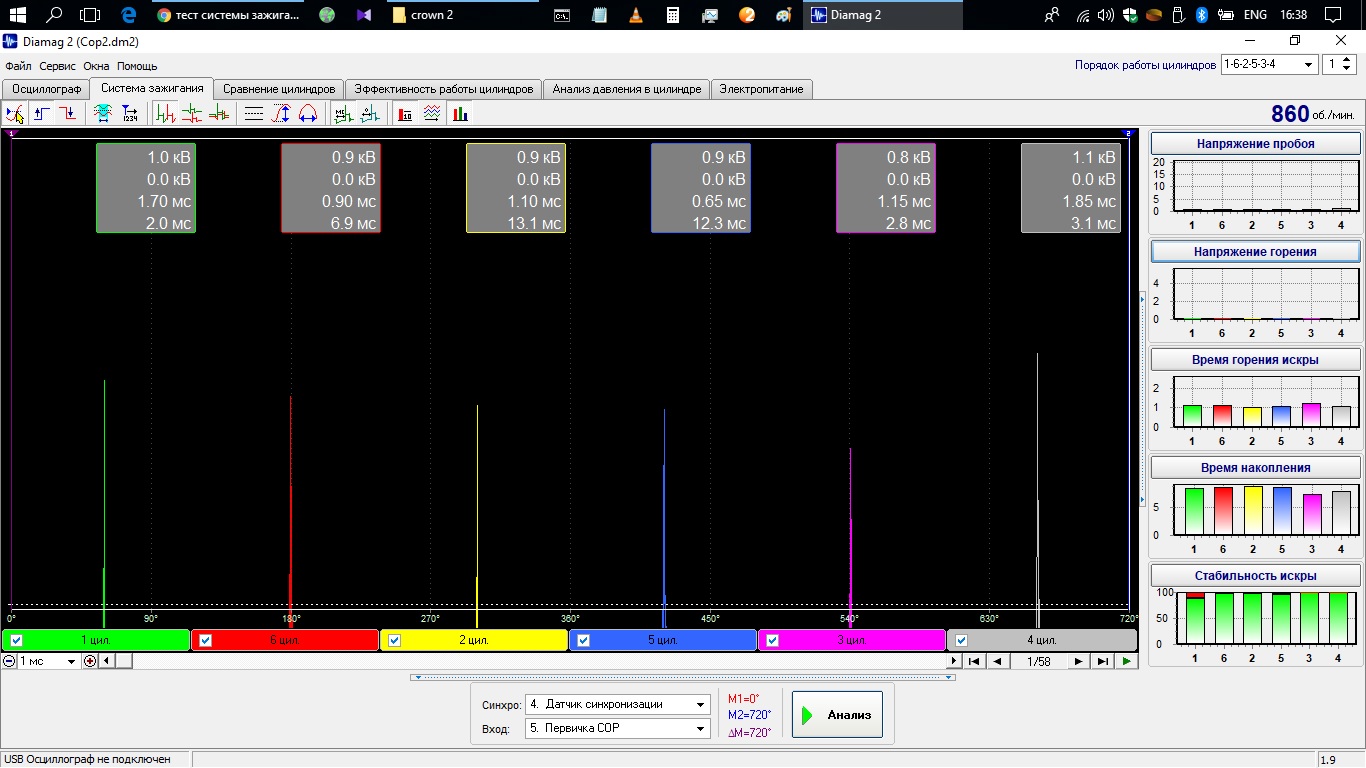
Task: Show the colored bar chart panel icon
Action: point(460,114)
